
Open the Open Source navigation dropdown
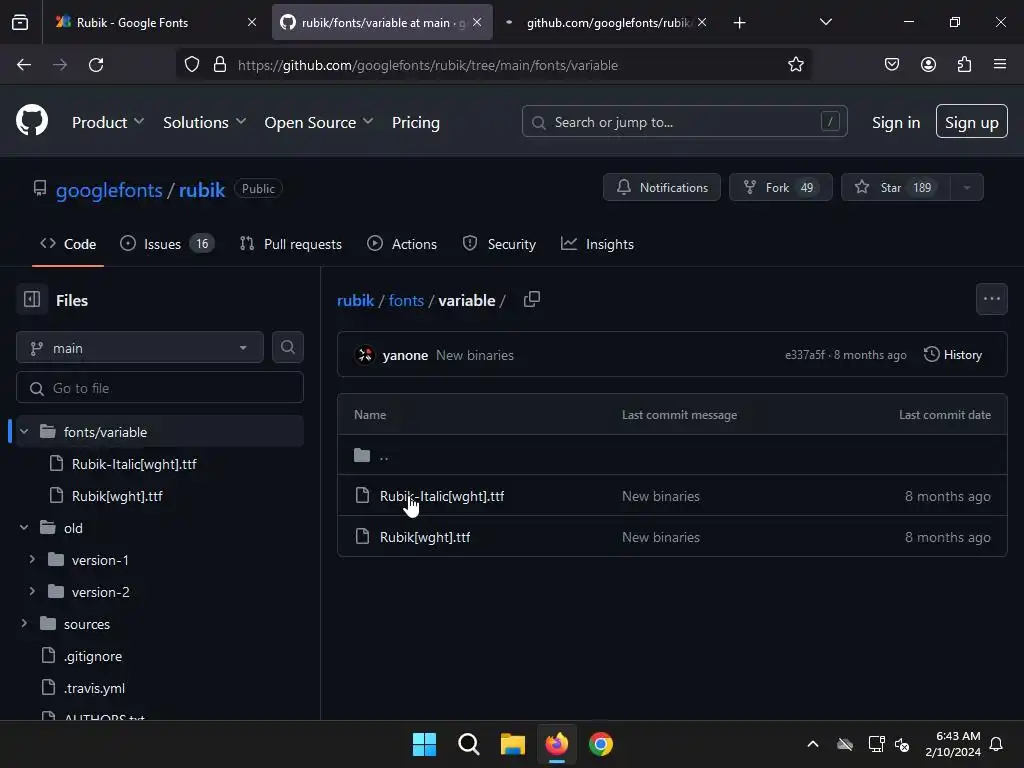319,122
